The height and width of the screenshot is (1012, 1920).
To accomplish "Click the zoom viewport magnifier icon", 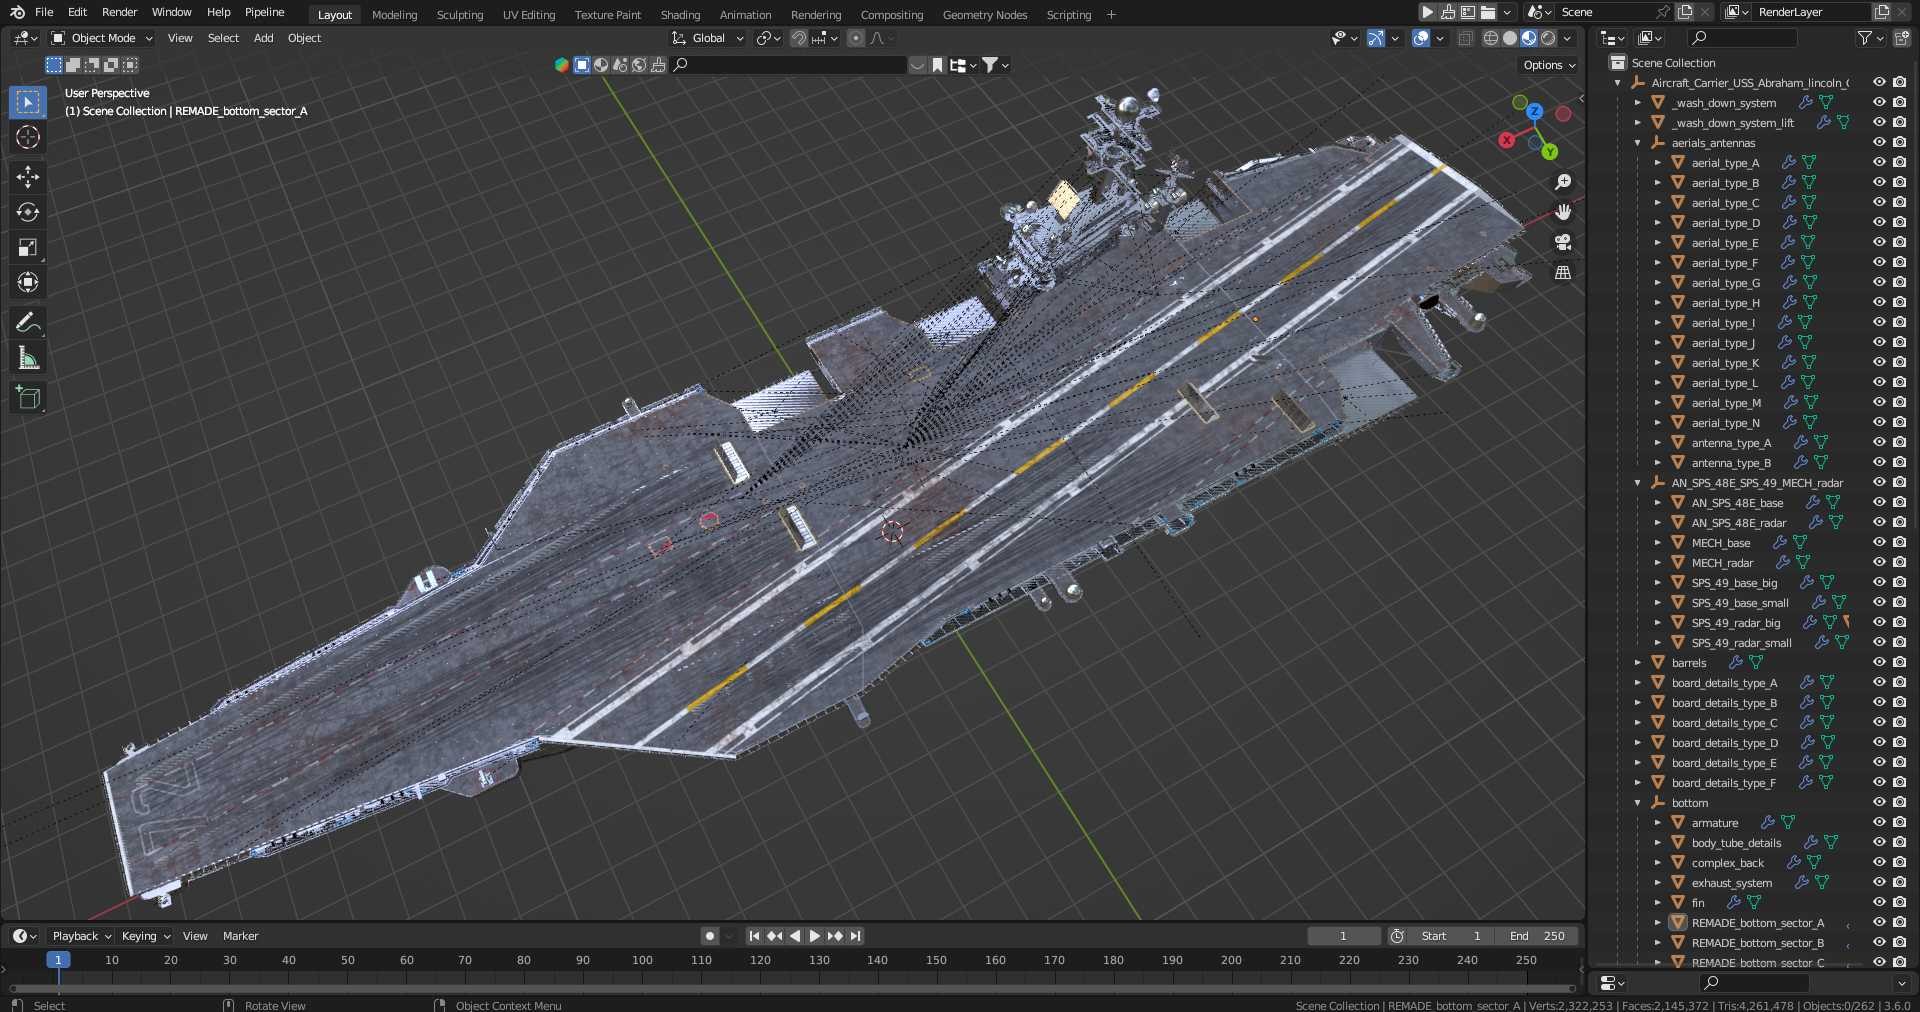I will pos(1563,182).
